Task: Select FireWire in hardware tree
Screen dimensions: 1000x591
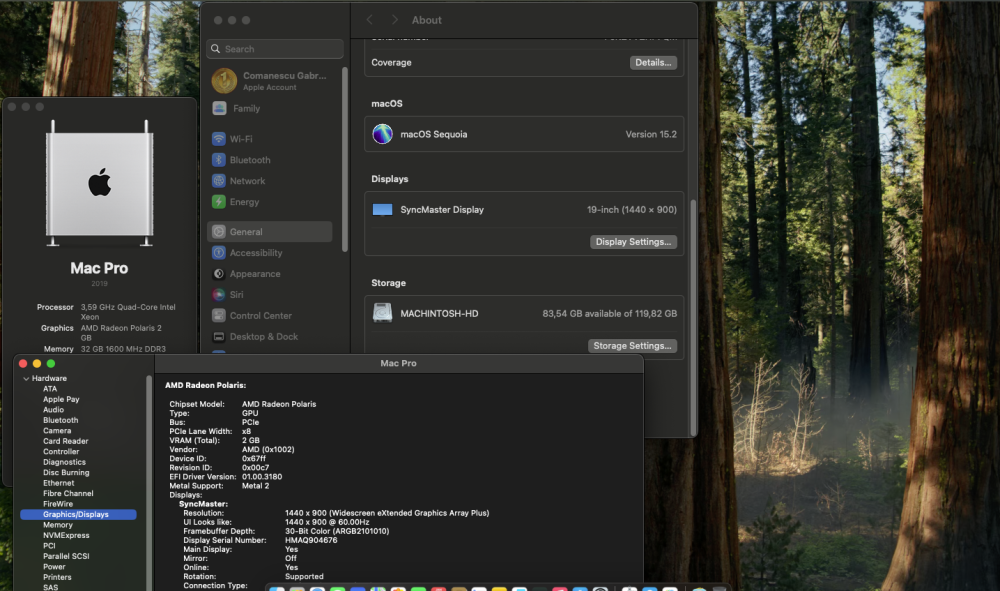Action: click(x=58, y=504)
